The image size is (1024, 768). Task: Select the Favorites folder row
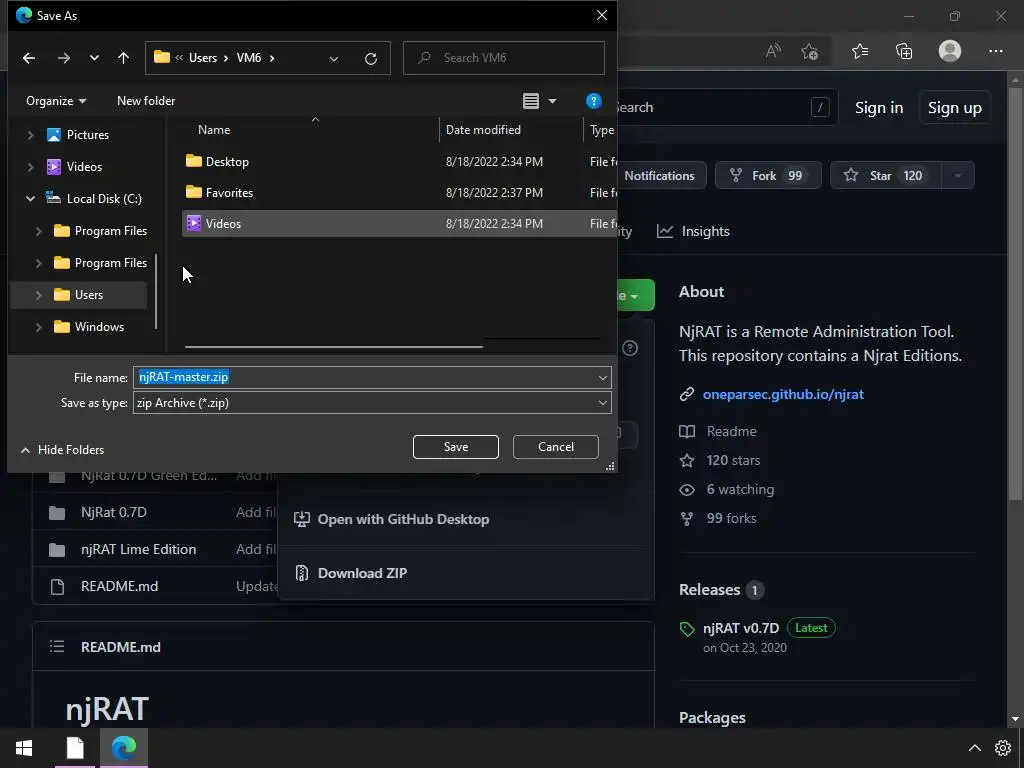click(x=399, y=193)
